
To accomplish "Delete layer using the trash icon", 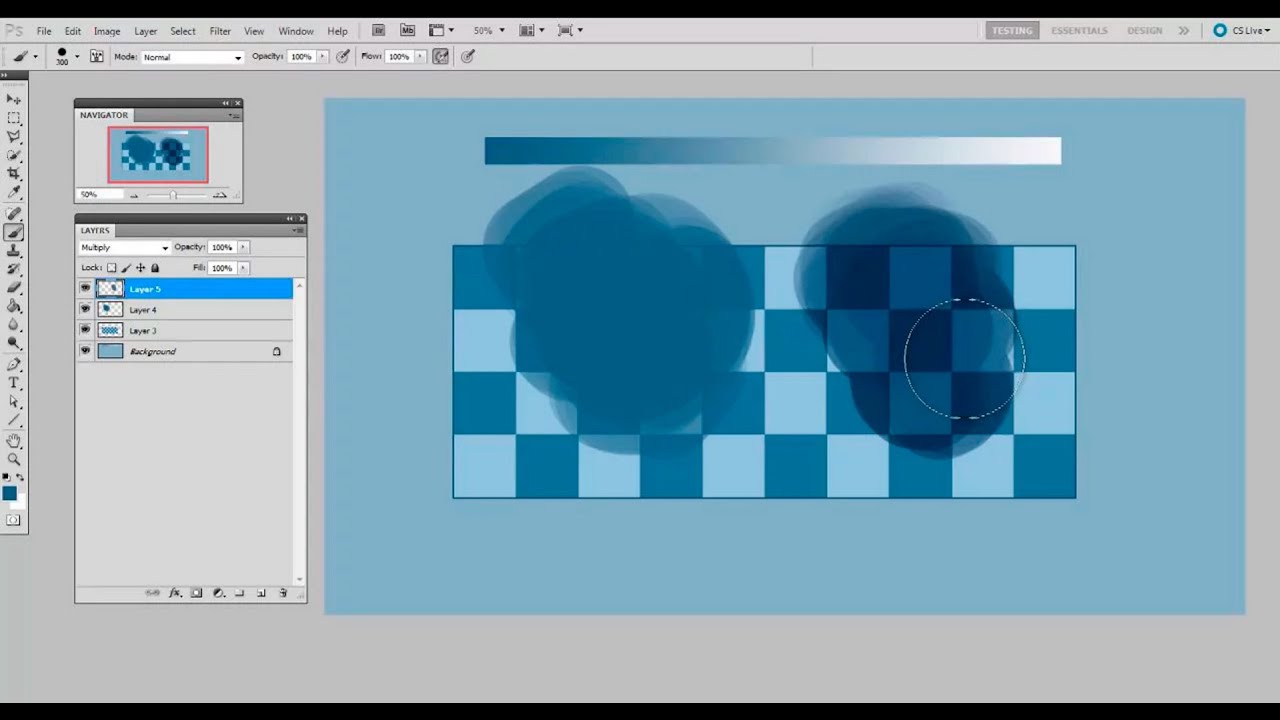I will tap(283, 593).
